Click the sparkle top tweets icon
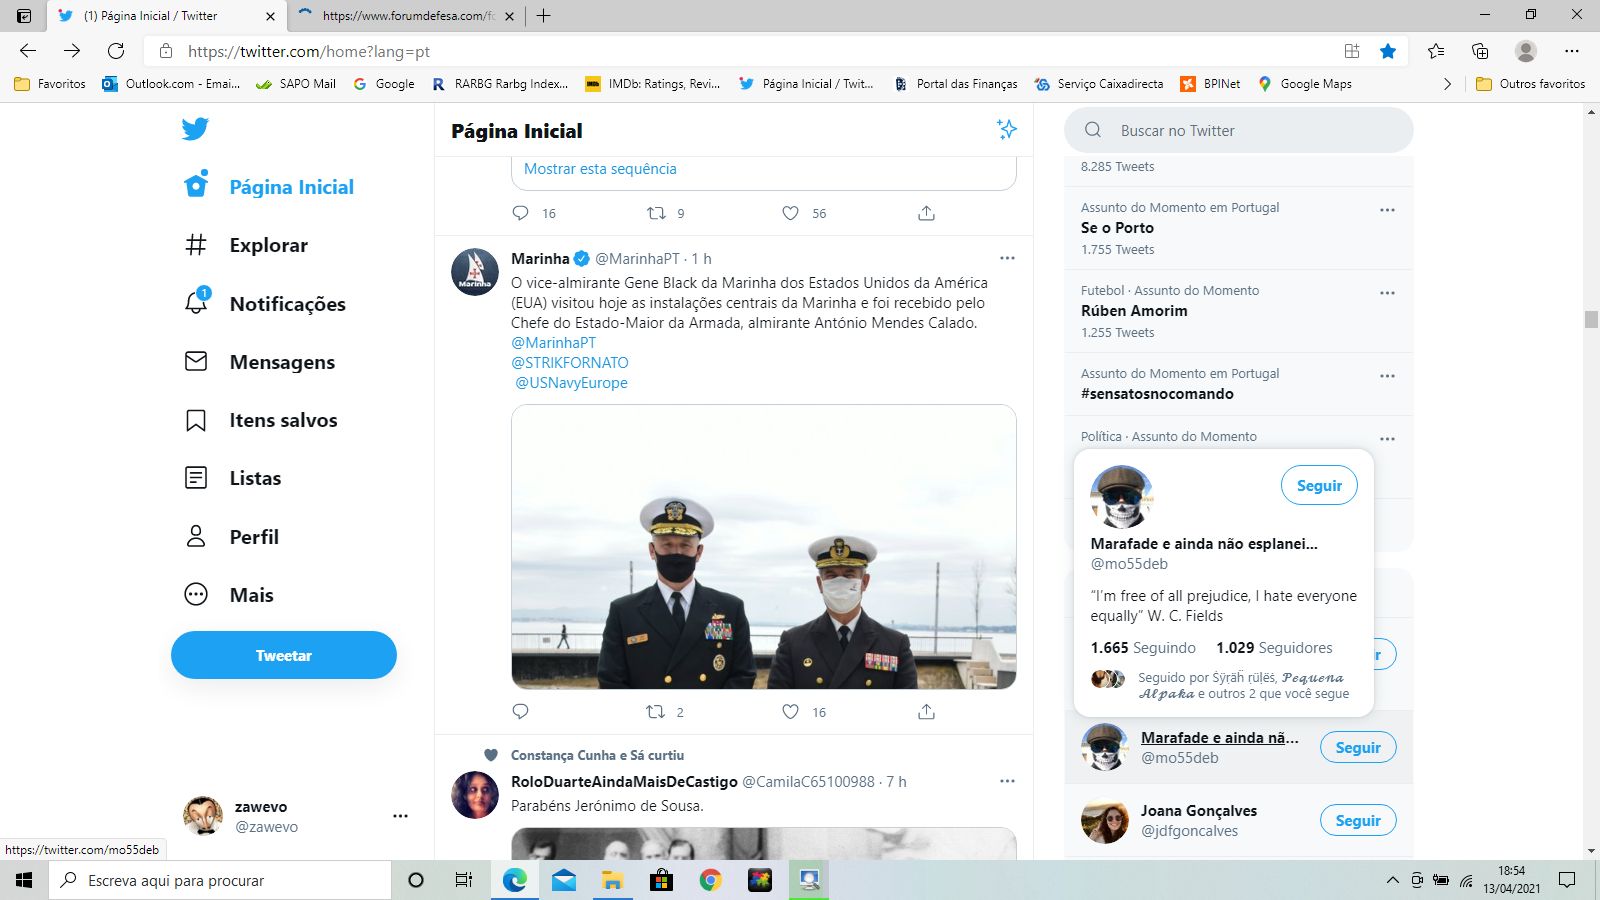Screen dimensions: 1600x900 pos(1007,129)
